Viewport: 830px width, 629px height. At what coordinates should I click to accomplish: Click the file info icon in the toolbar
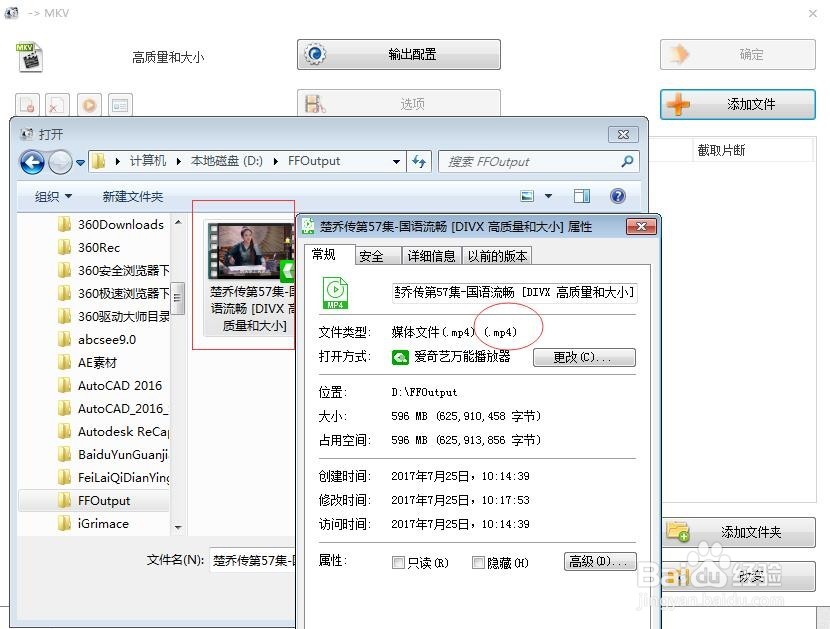(x=119, y=104)
